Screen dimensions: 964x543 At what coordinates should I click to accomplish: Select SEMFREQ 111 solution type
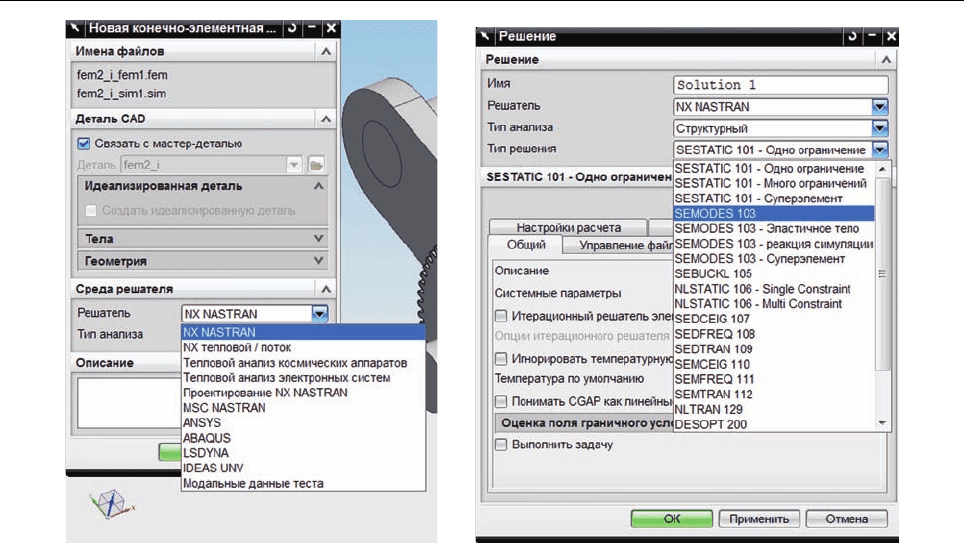pyautogui.click(x=774, y=379)
